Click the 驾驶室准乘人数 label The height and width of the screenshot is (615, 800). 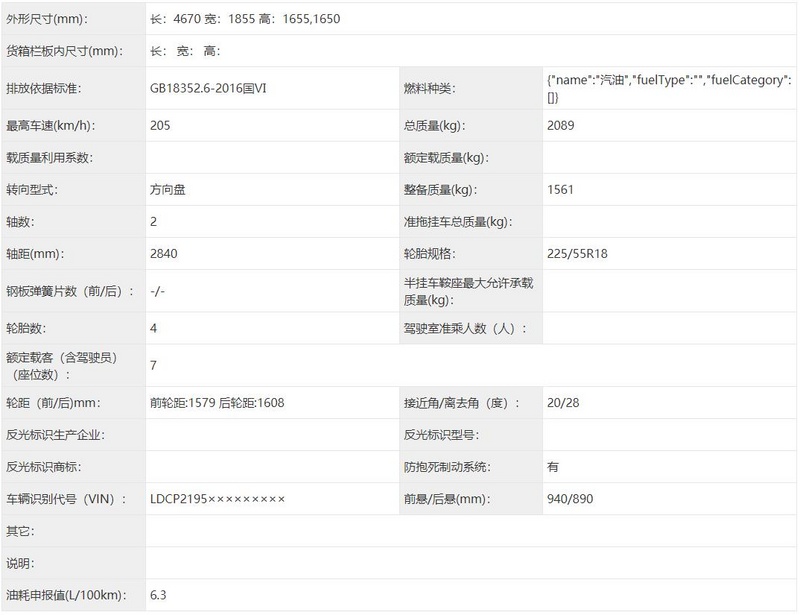(x=465, y=328)
